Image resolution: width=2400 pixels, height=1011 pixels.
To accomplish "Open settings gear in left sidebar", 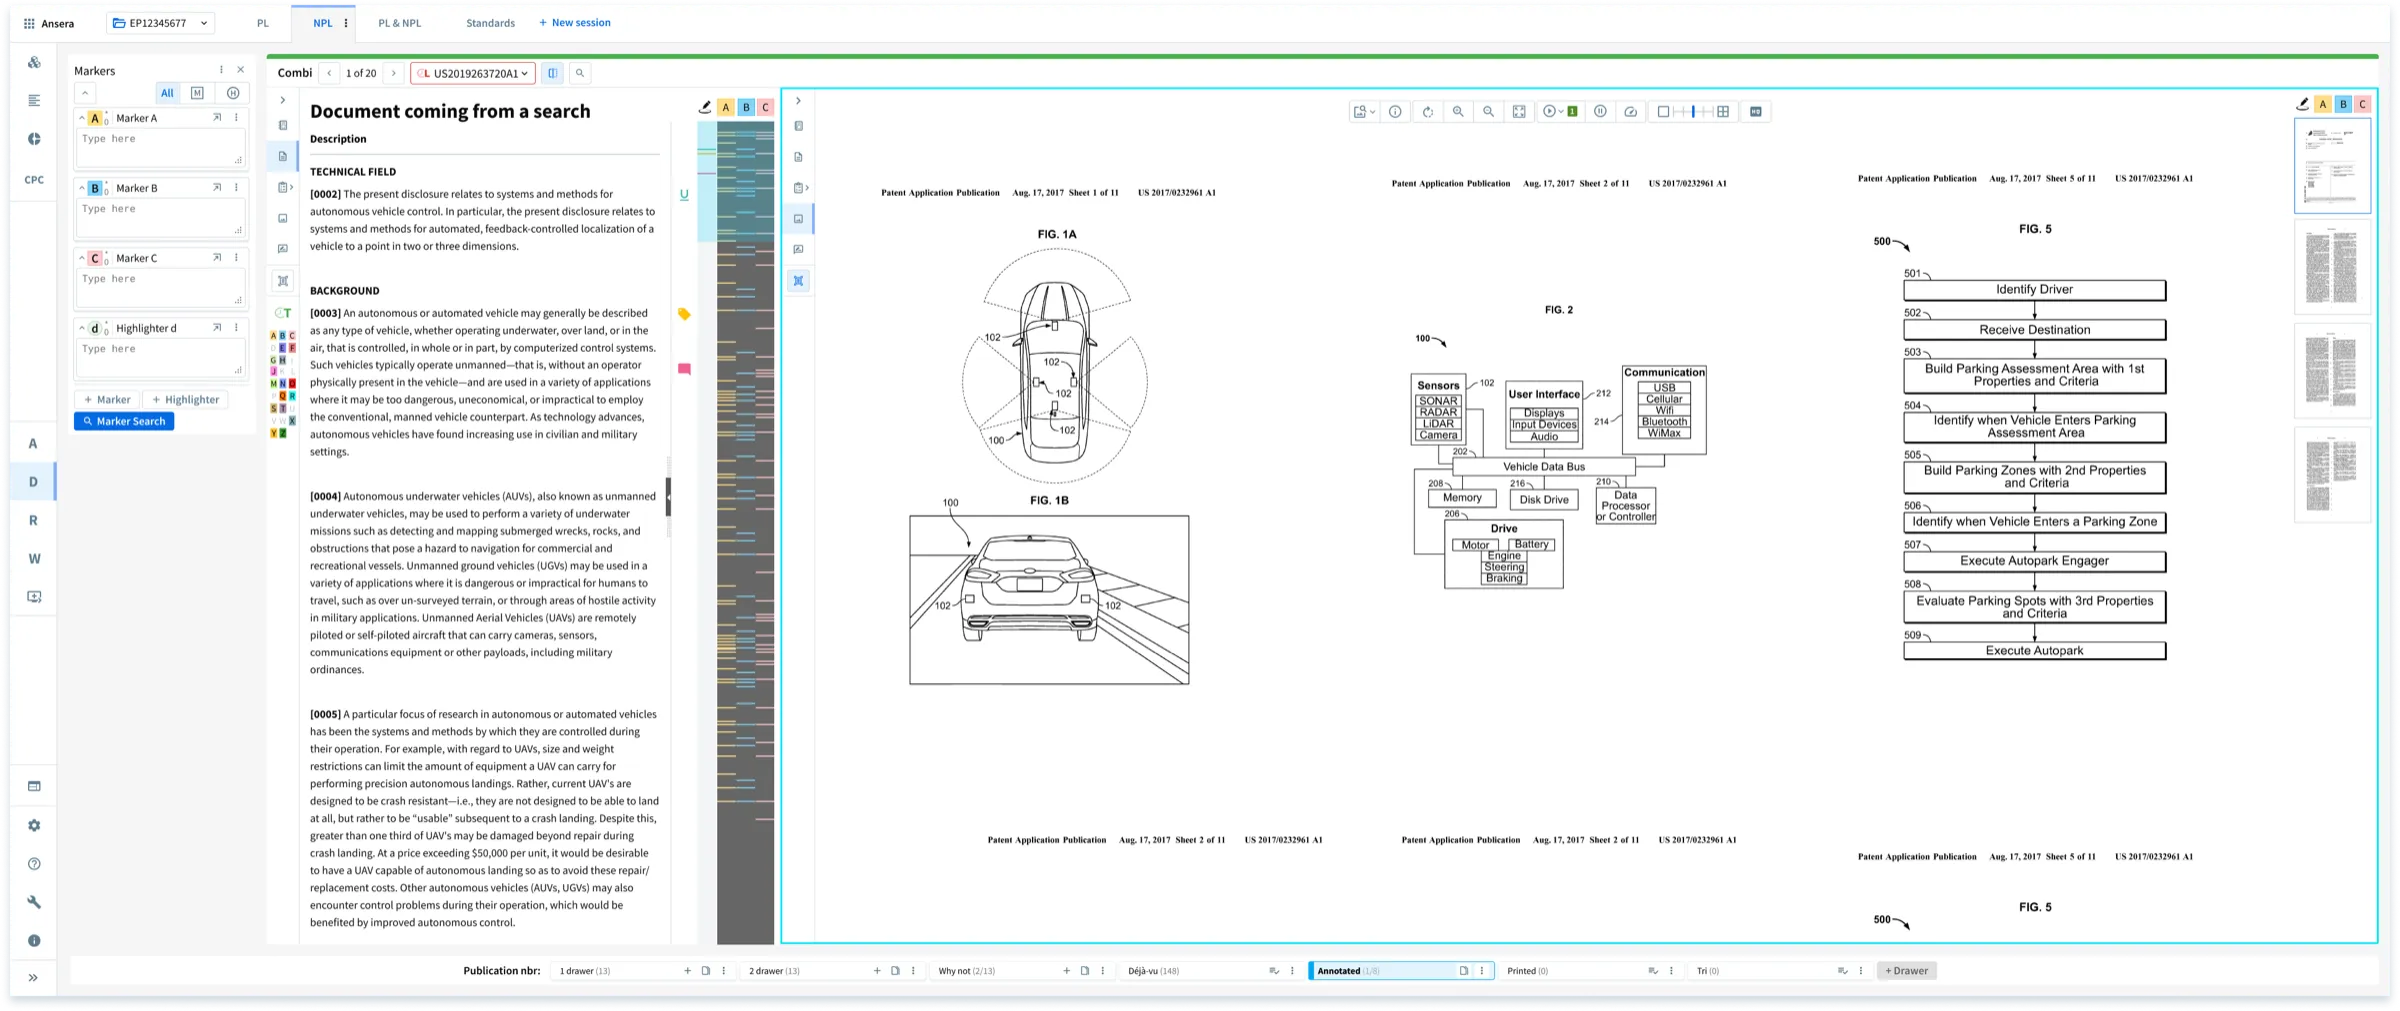I will pos(34,825).
